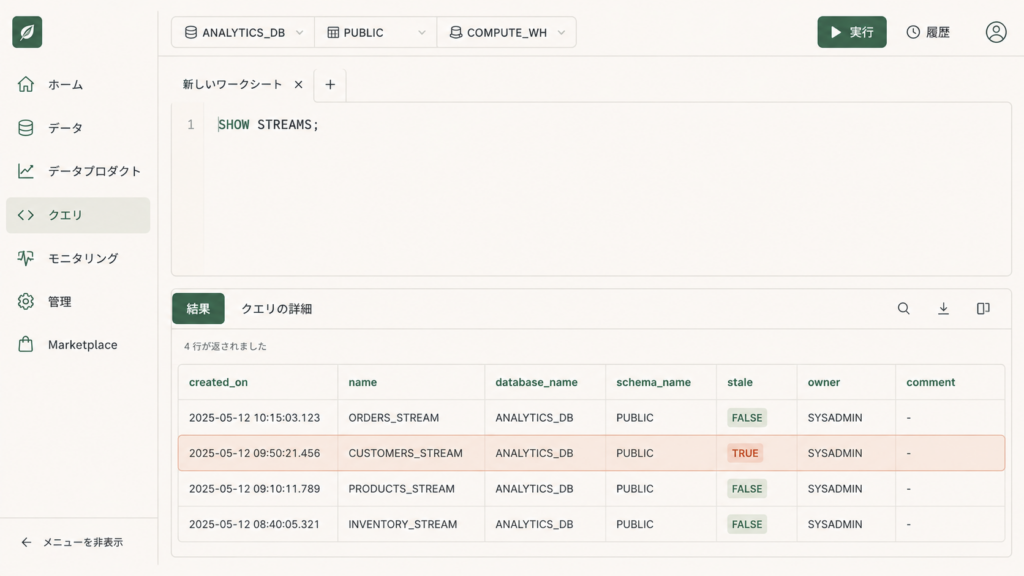Toggle results side panel layout icon

(x=983, y=308)
